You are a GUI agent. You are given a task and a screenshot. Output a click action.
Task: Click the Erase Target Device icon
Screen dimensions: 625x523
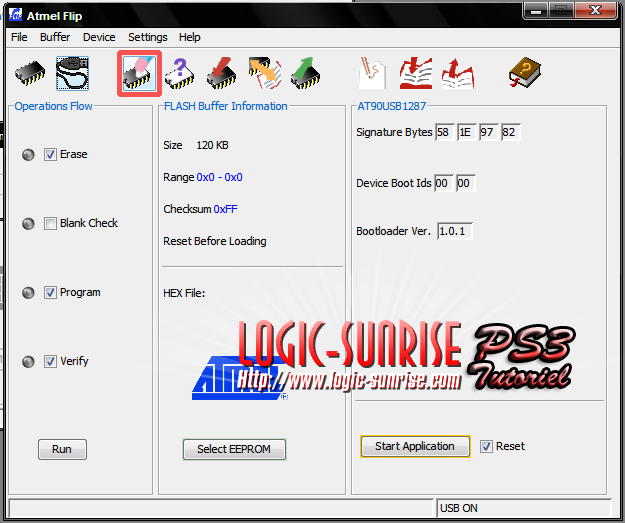(139, 73)
